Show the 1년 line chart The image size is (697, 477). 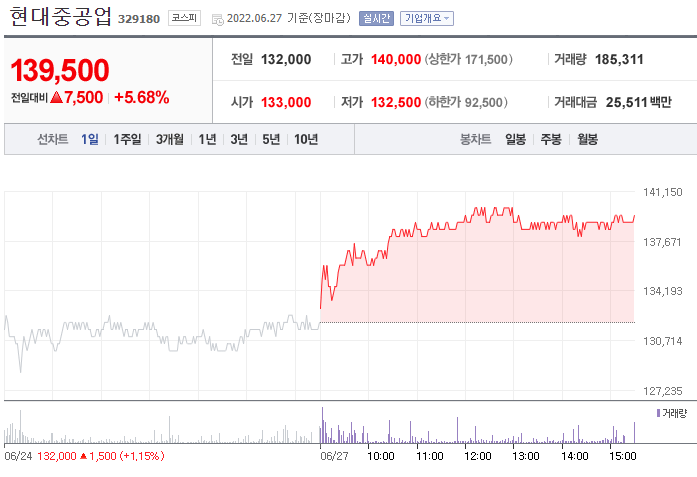207,140
